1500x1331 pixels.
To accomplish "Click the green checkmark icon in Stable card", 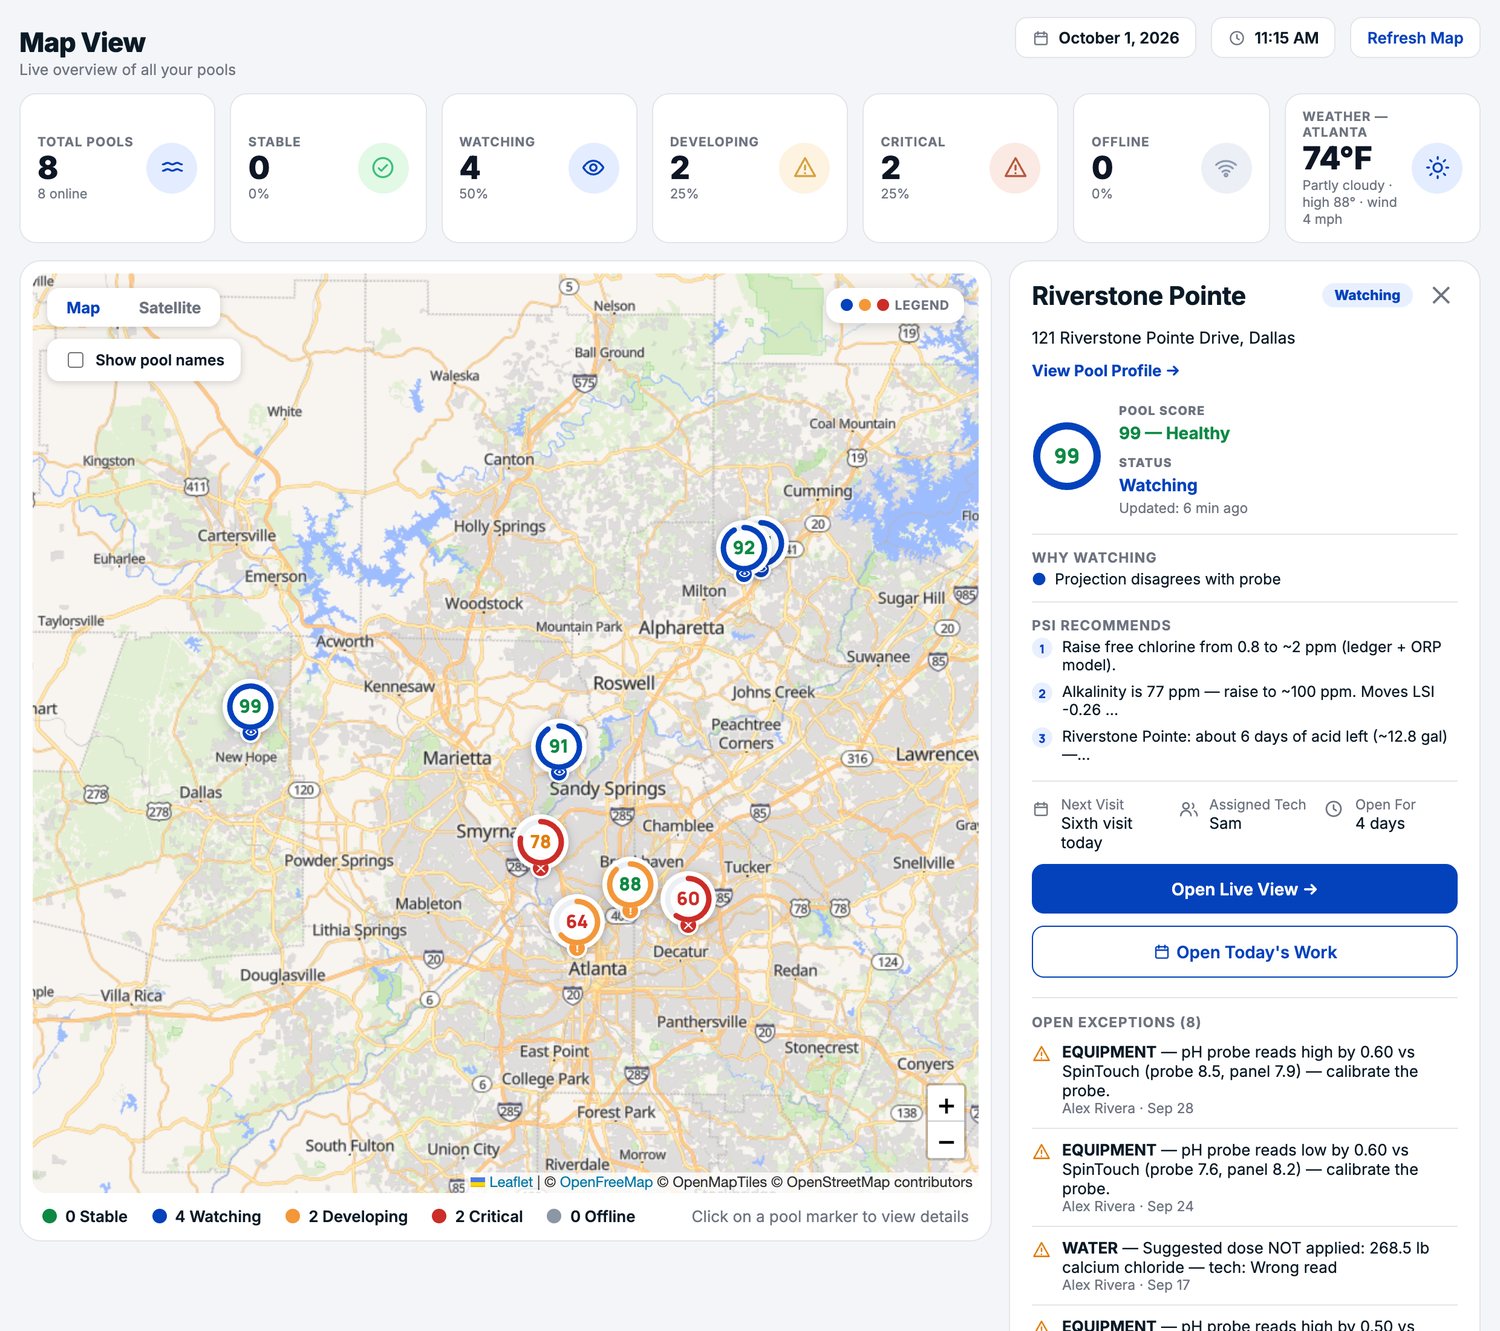I will [x=383, y=168].
